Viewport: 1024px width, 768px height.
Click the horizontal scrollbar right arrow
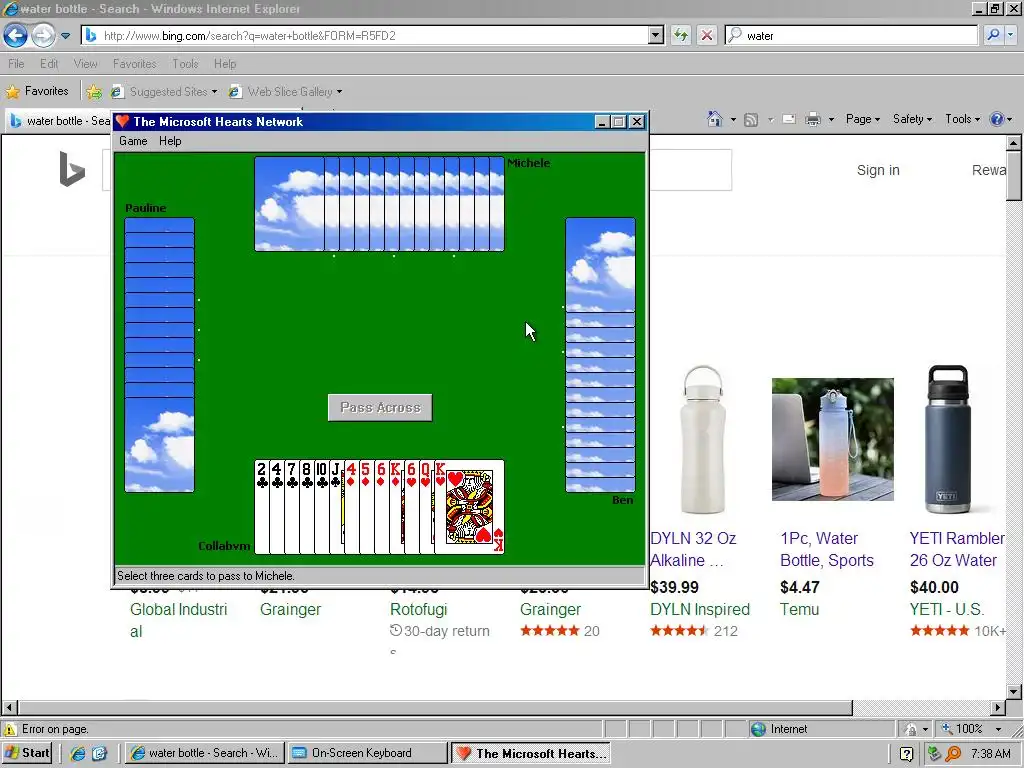998,707
